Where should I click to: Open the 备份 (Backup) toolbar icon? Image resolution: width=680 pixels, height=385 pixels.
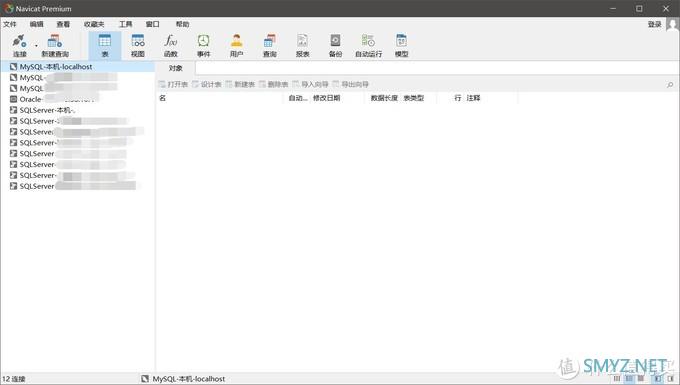[335, 46]
